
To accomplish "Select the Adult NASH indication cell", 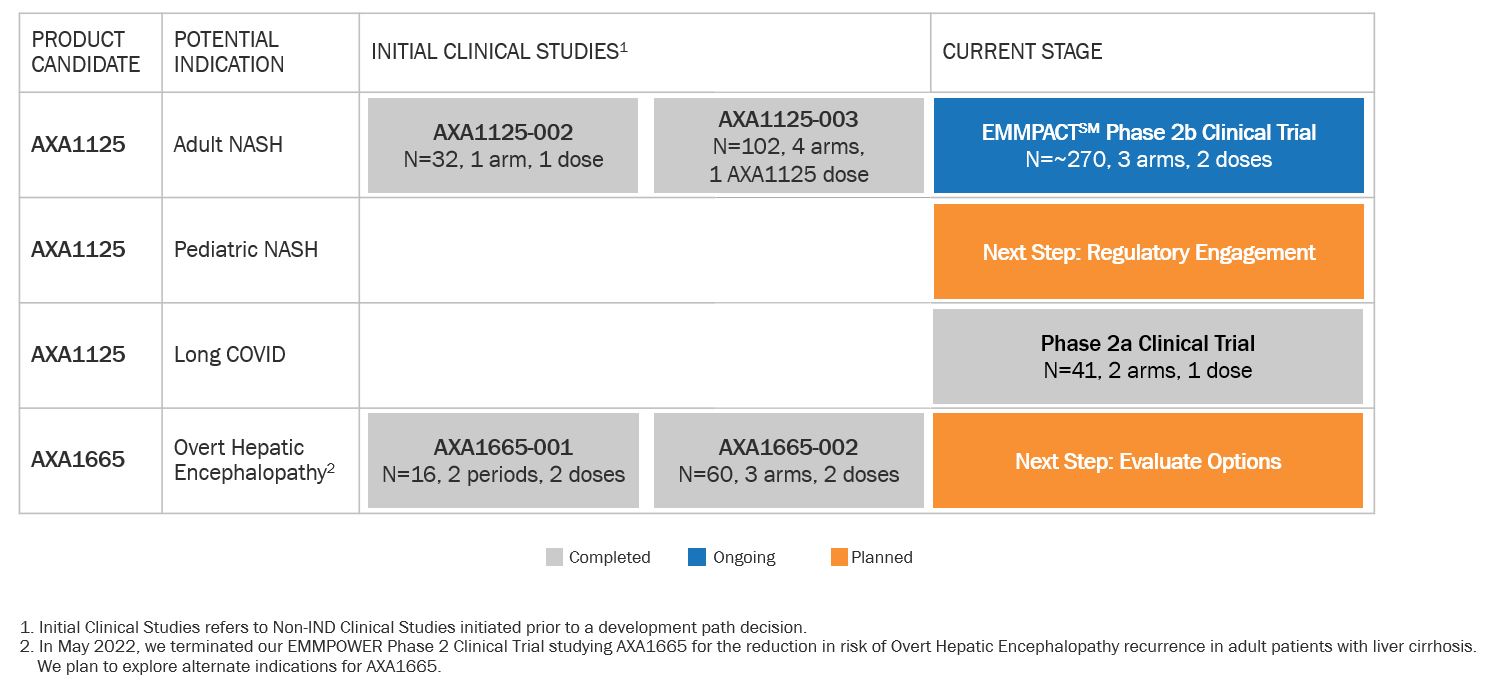I will click(x=228, y=144).
